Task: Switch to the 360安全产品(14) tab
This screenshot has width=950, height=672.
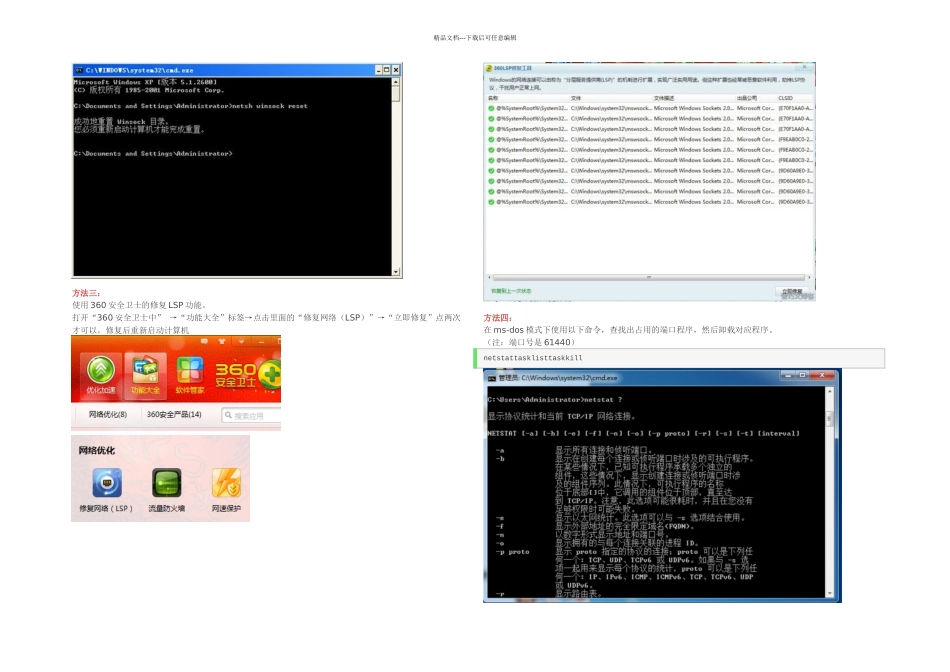Action: pos(174,414)
